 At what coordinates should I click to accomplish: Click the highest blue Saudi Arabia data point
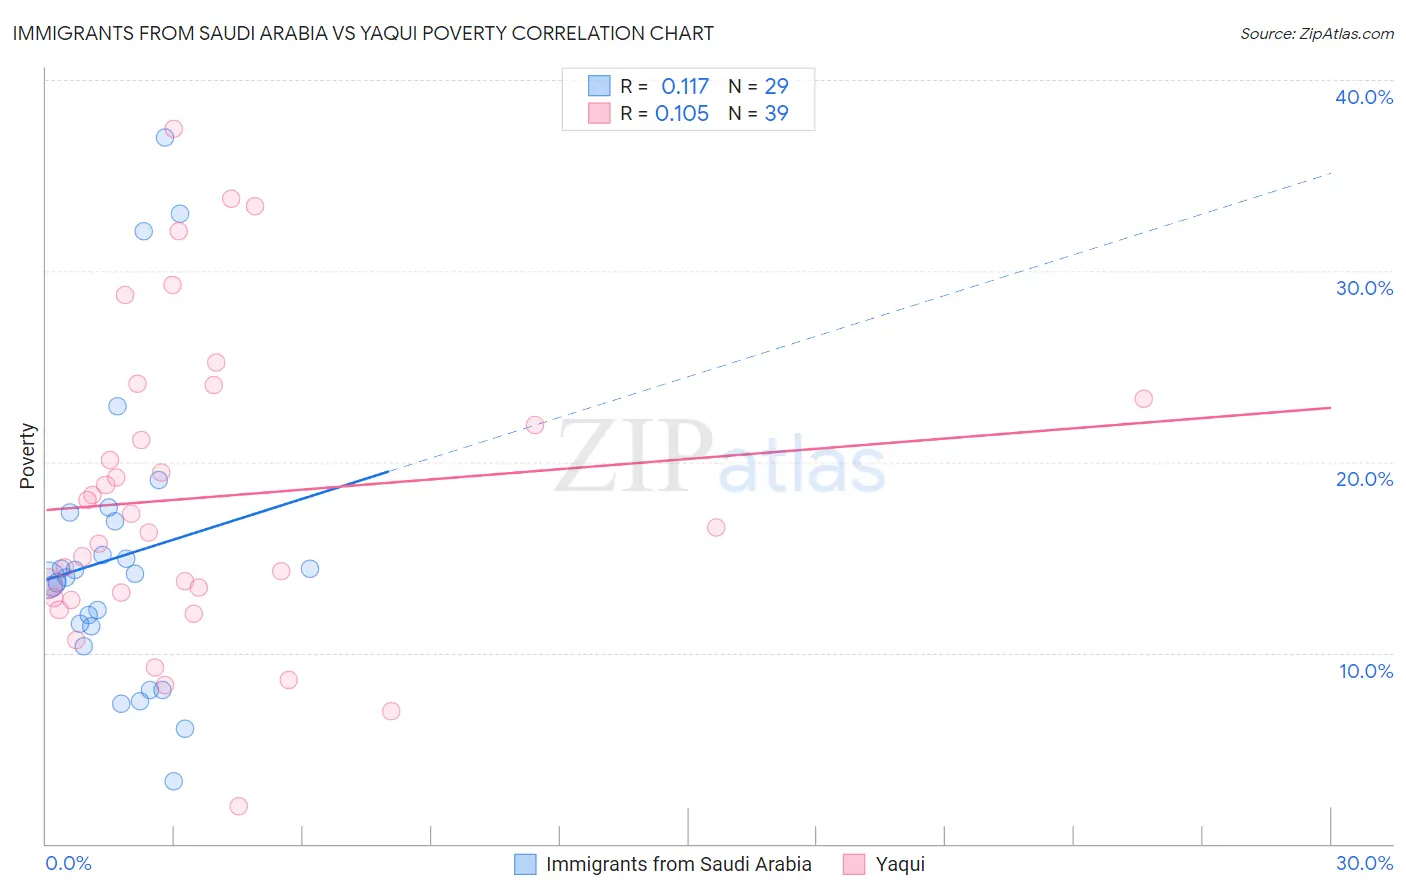[165, 137]
